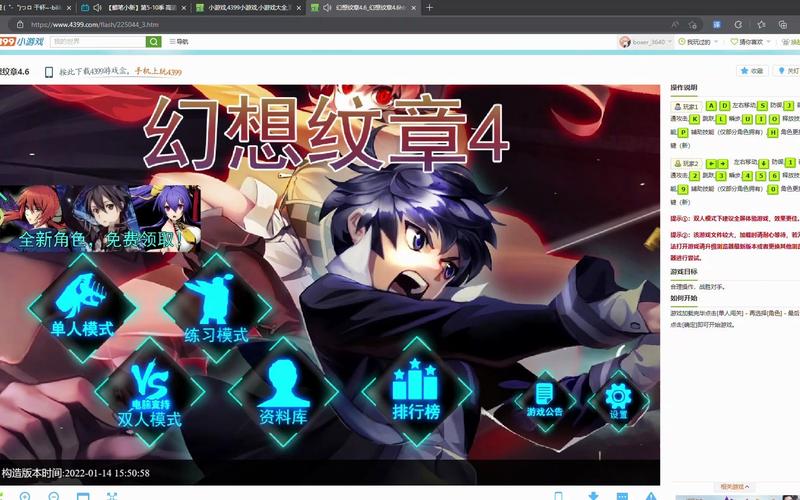Click the blue extension icon in browser toolbar
800x500 pixels.
(x=717, y=24)
